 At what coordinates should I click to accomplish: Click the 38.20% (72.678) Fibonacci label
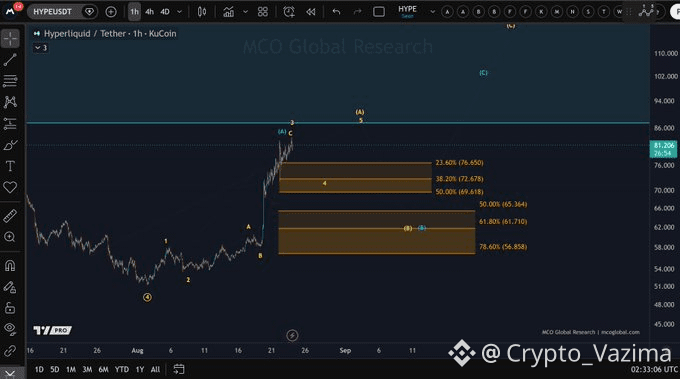coord(459,179)
